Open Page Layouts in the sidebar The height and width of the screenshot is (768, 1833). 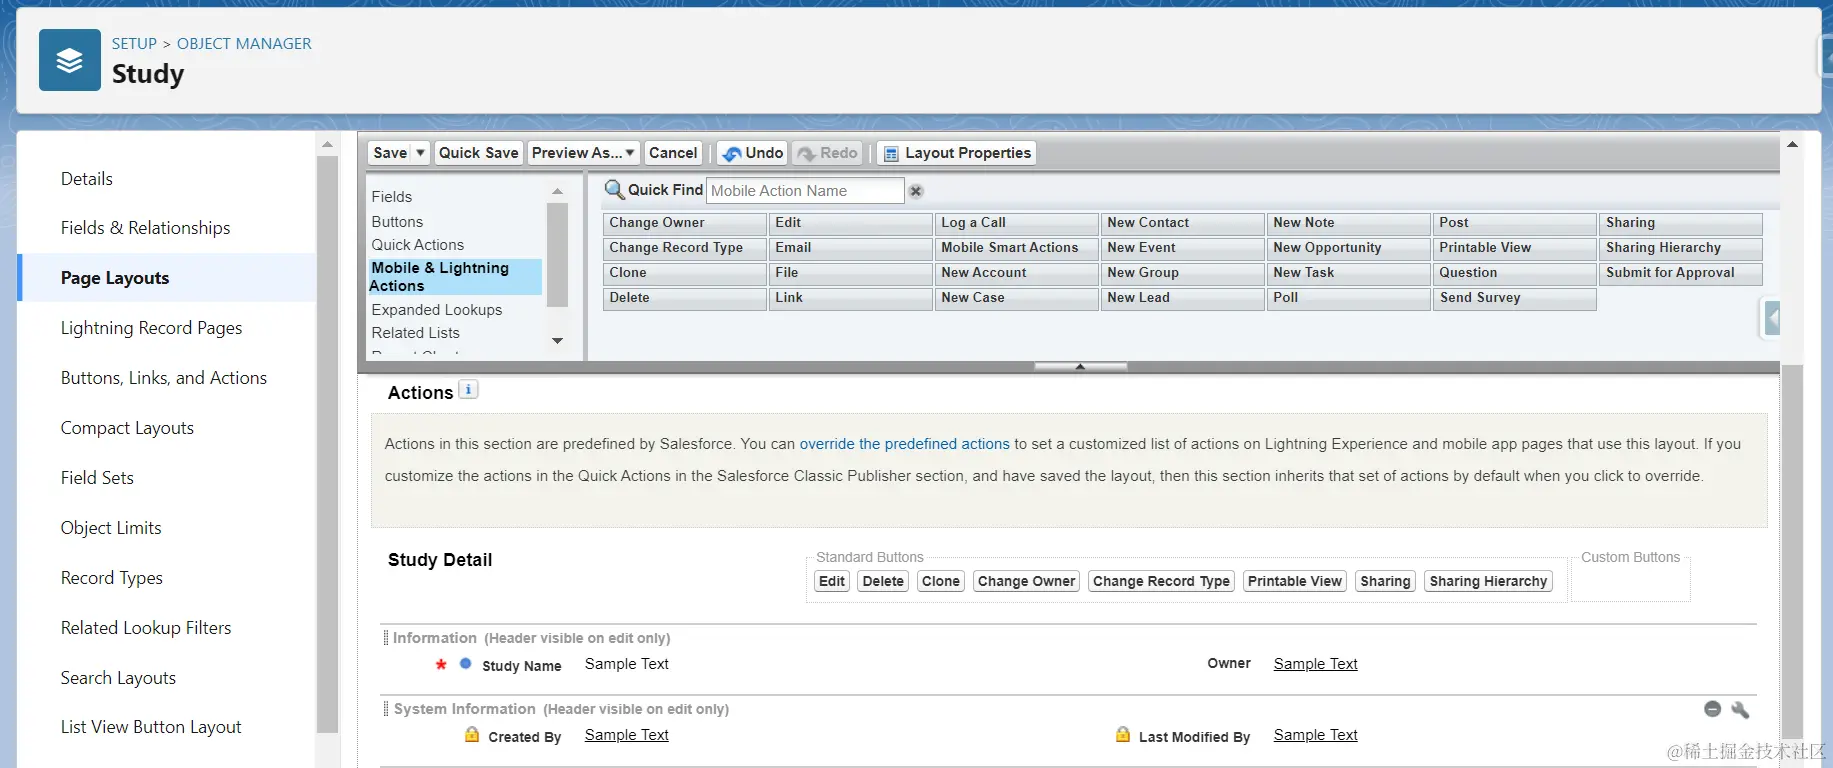(x=115, y=278)
